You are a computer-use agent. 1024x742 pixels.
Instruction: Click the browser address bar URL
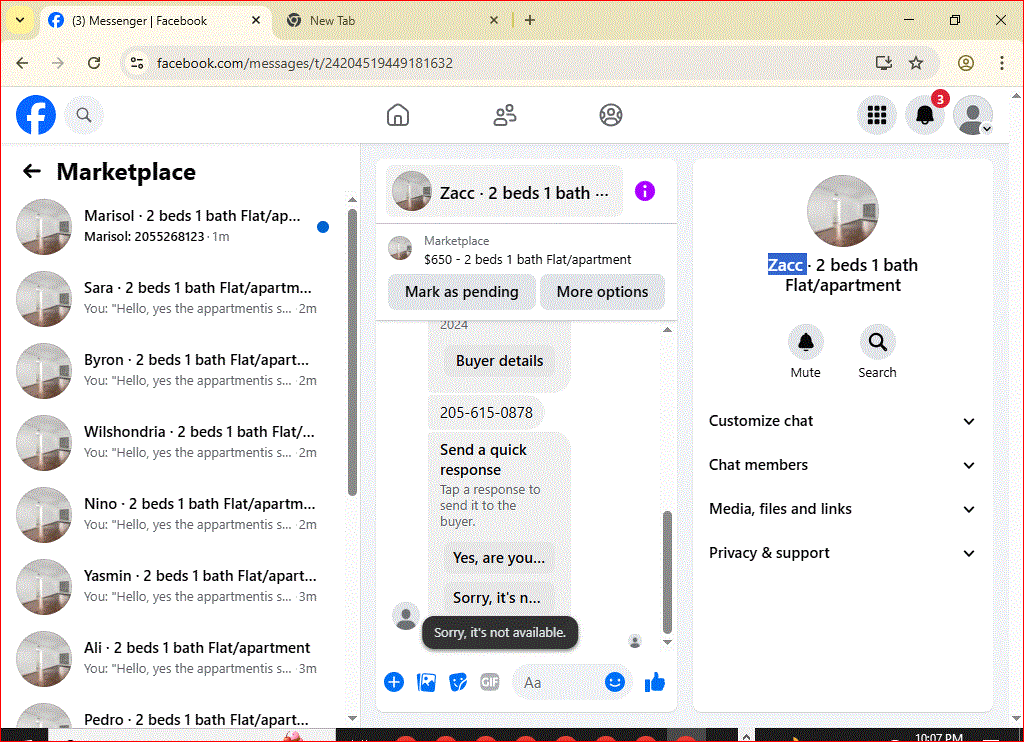coord(304,63)
